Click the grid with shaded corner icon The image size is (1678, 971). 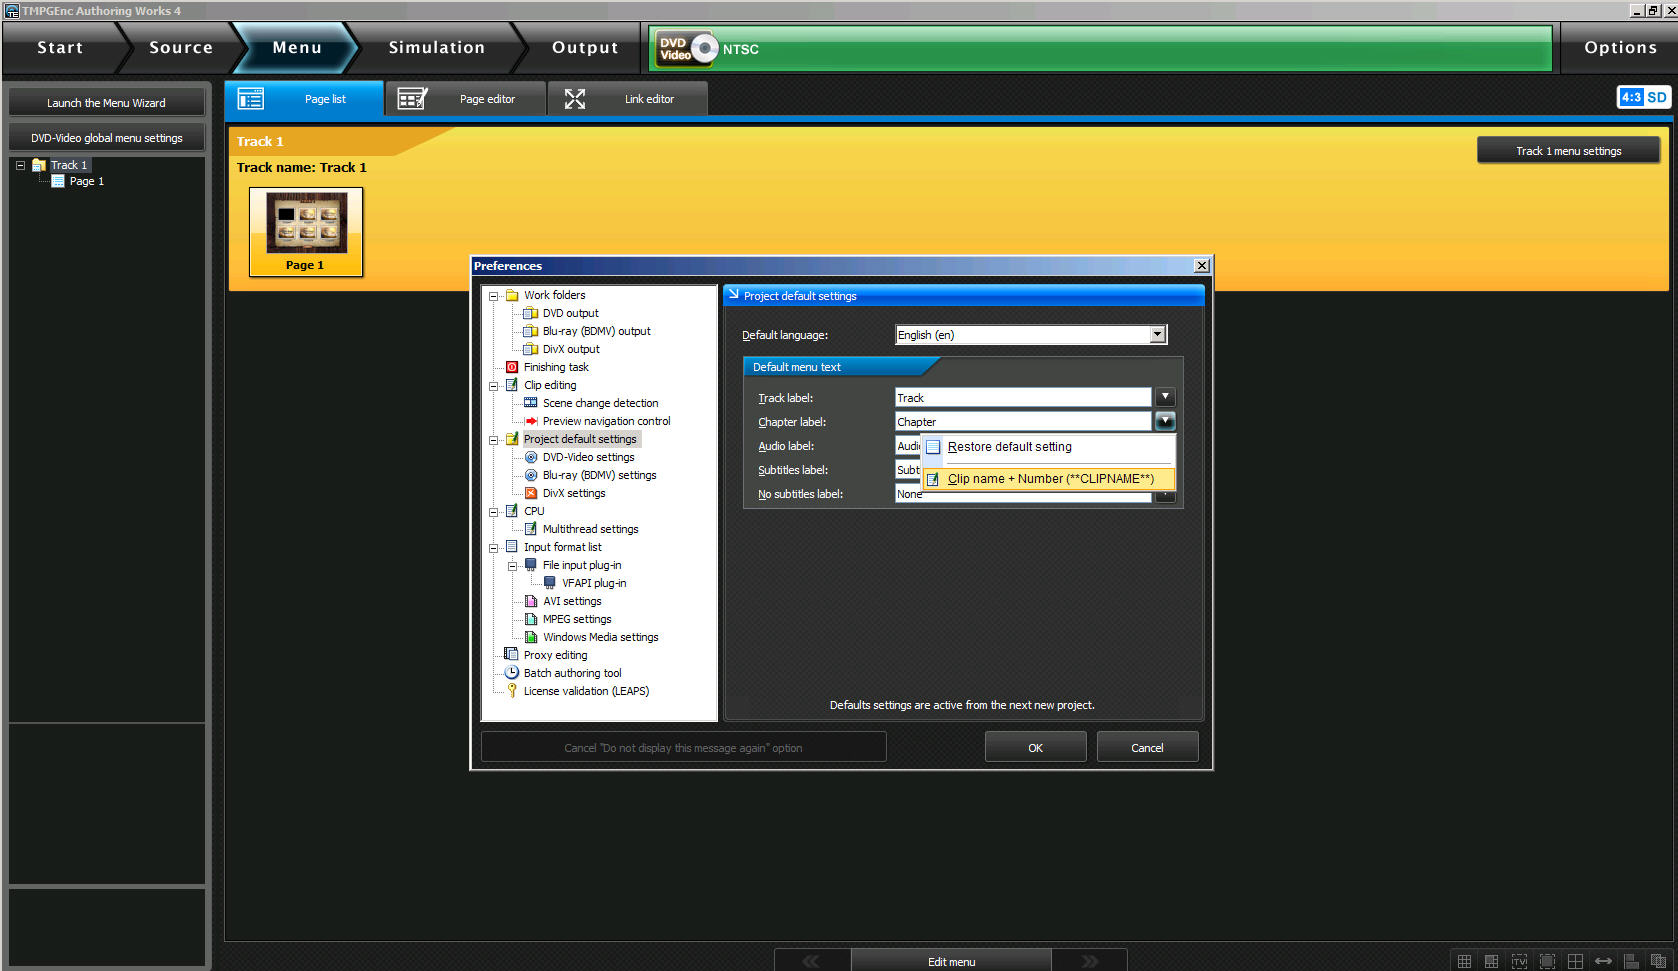point(1491,961)
